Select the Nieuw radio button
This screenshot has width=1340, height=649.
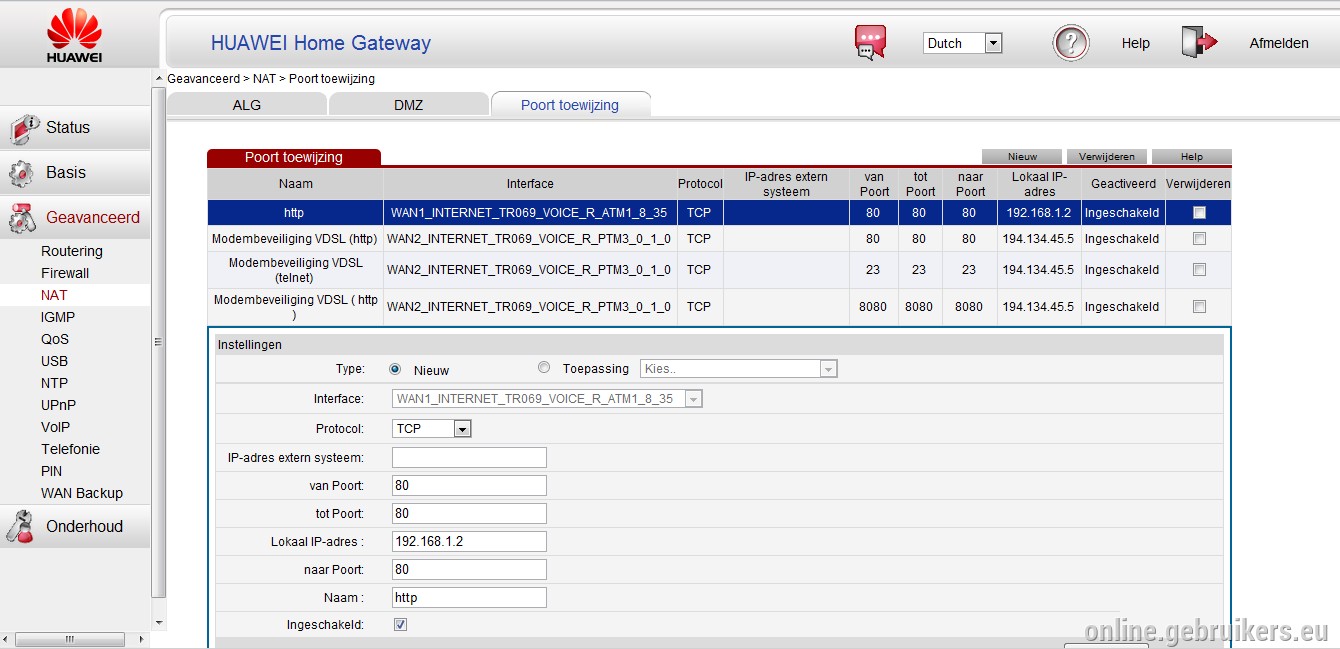395,369
